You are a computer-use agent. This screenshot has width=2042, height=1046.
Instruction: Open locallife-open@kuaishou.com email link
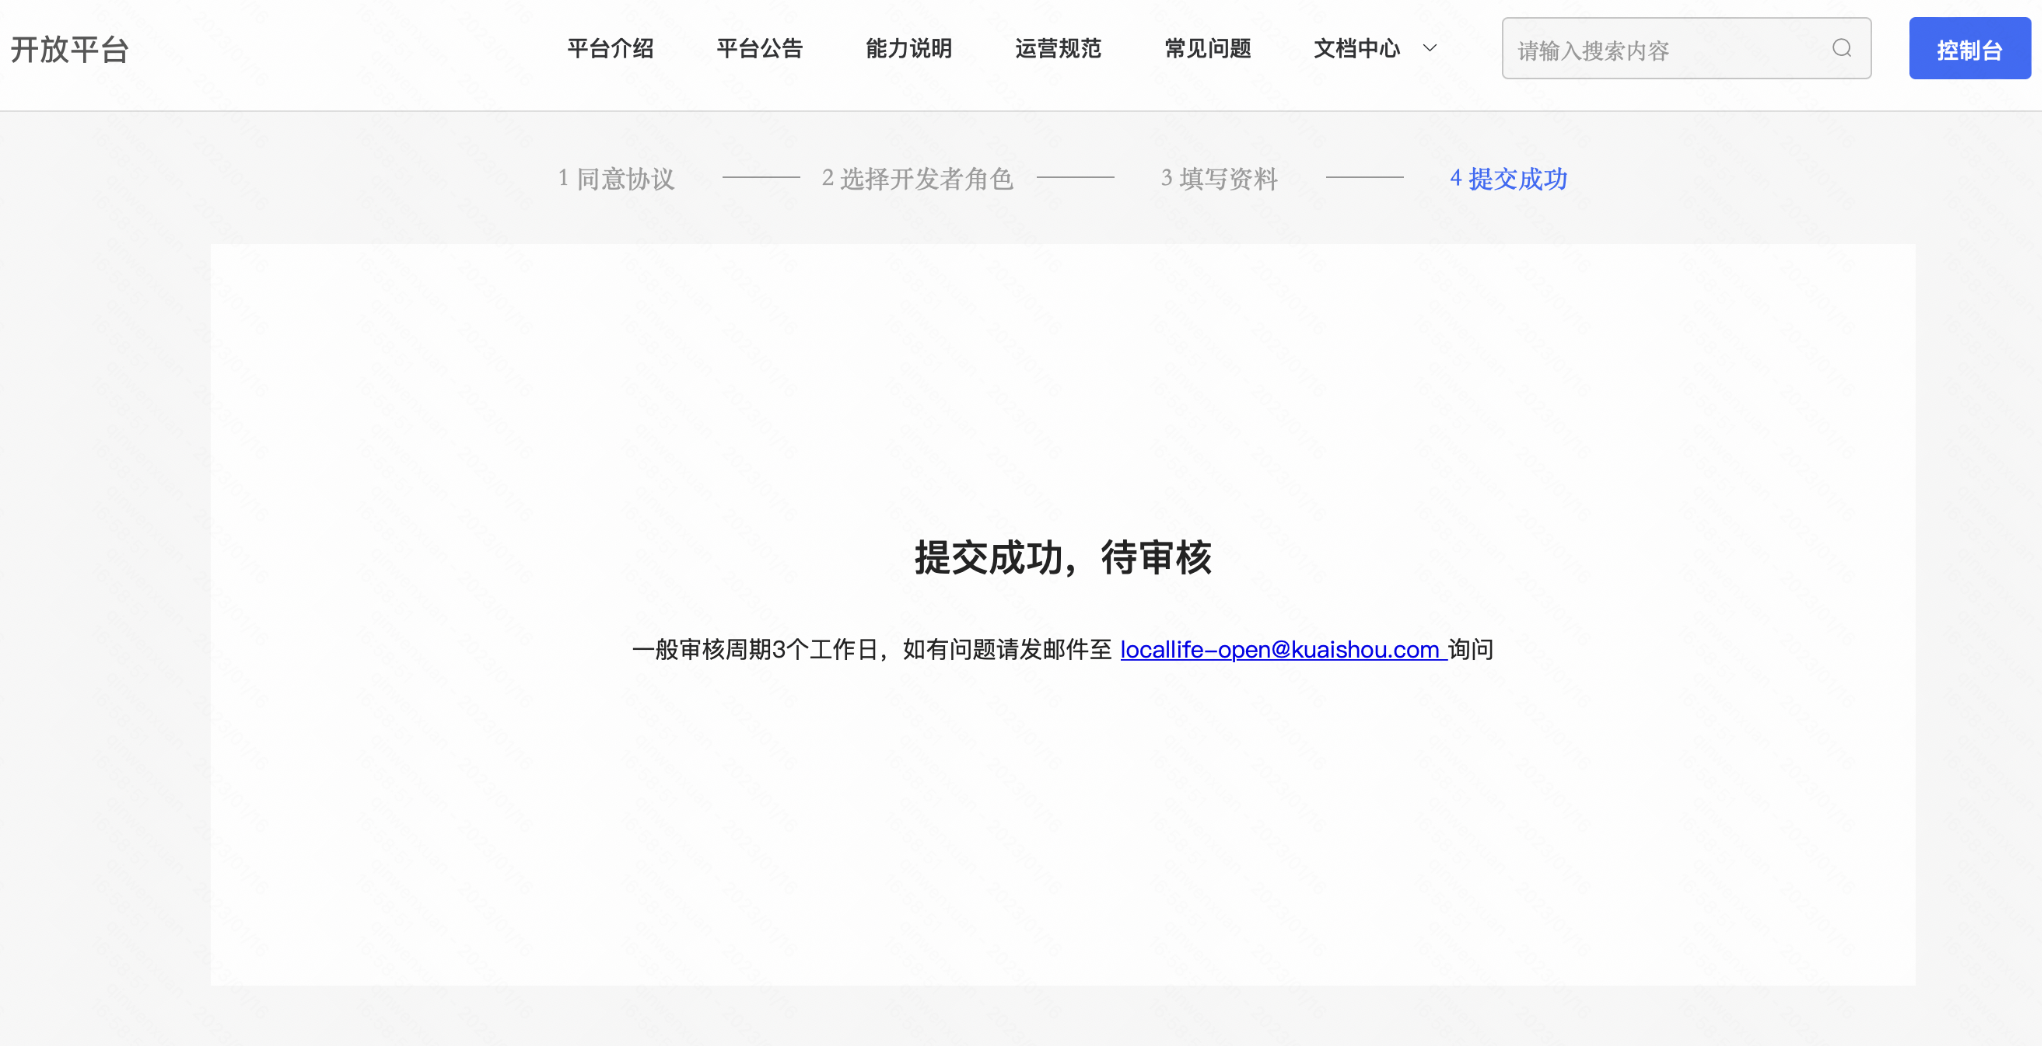[1279, 650]
